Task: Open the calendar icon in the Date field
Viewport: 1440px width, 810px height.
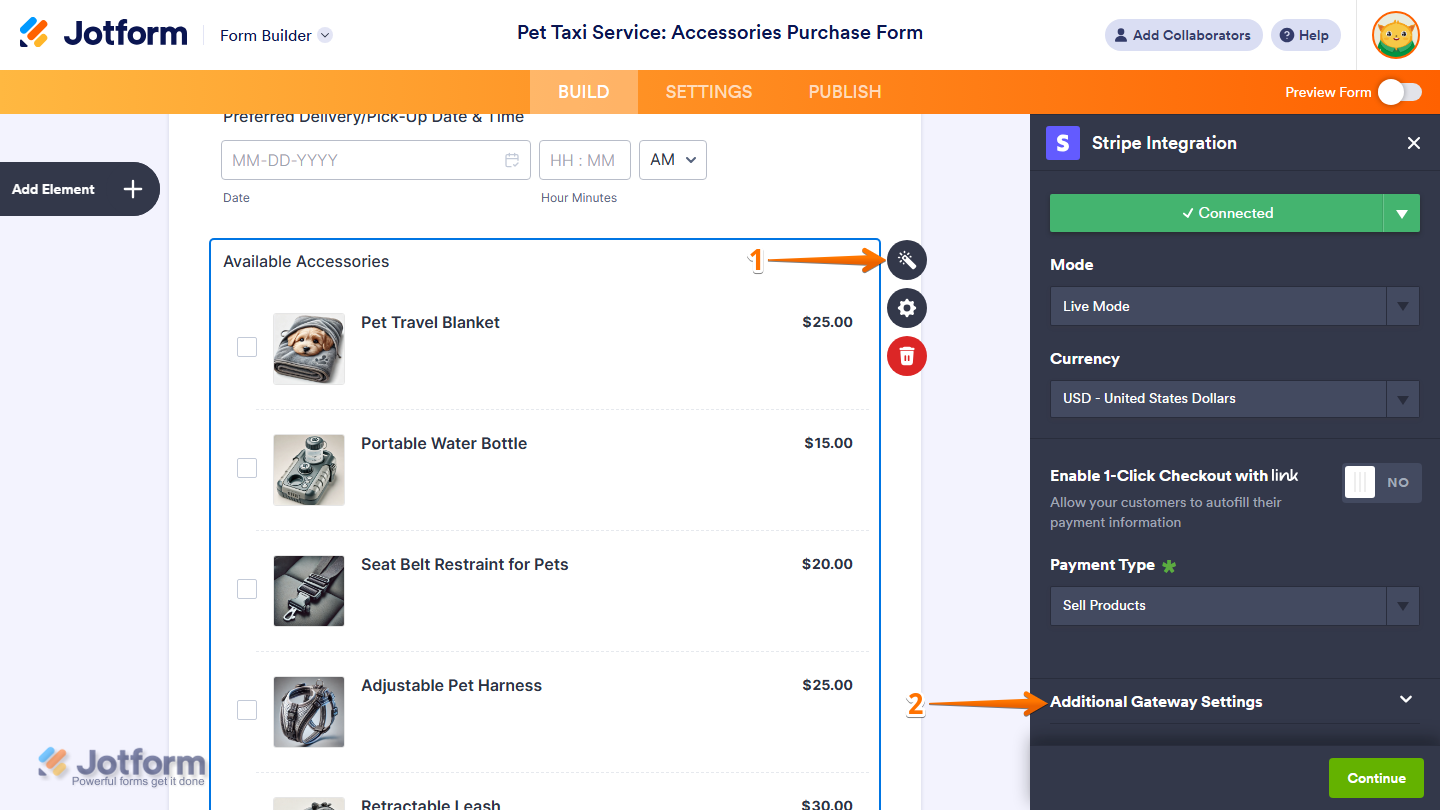Action: coord(512,160)
